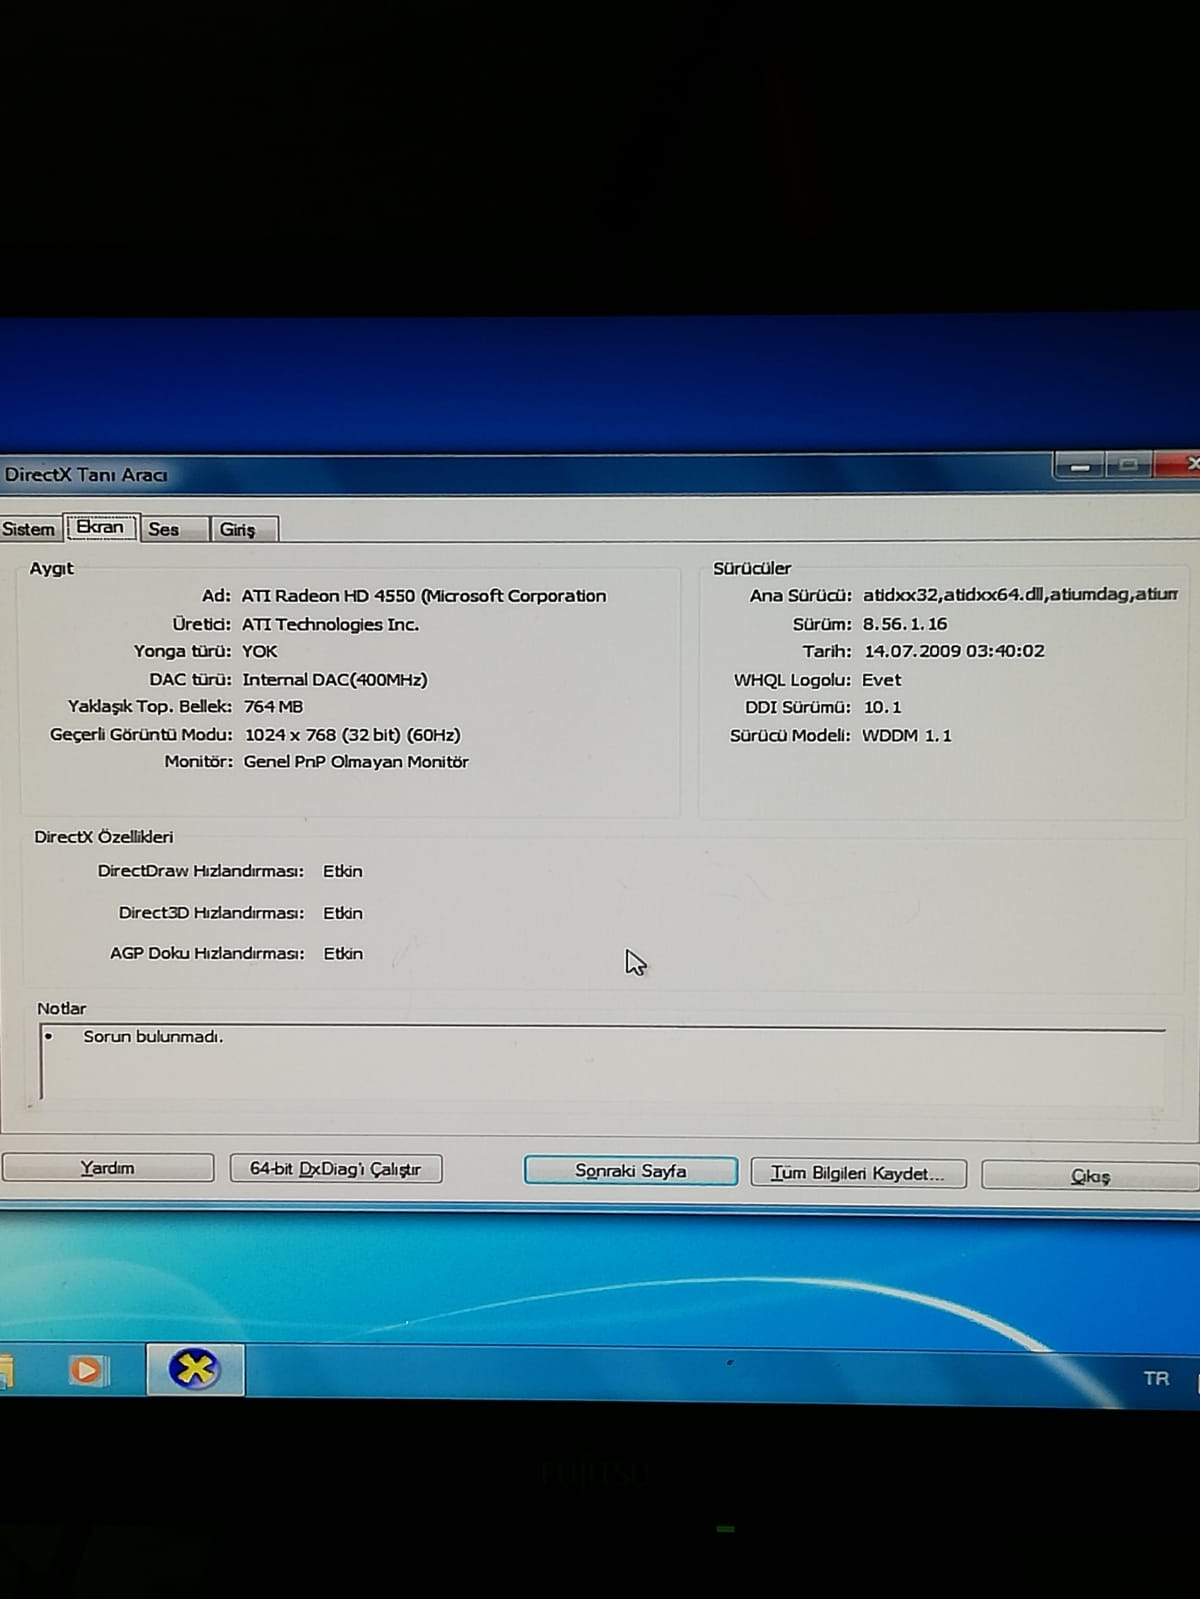Click the TR language indicator

pyautogui.click(x=1156, y=1378)
